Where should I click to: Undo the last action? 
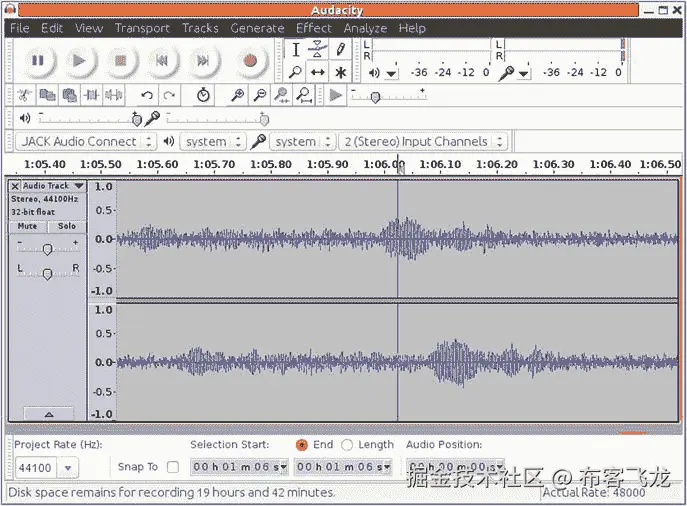coord(147,95)
